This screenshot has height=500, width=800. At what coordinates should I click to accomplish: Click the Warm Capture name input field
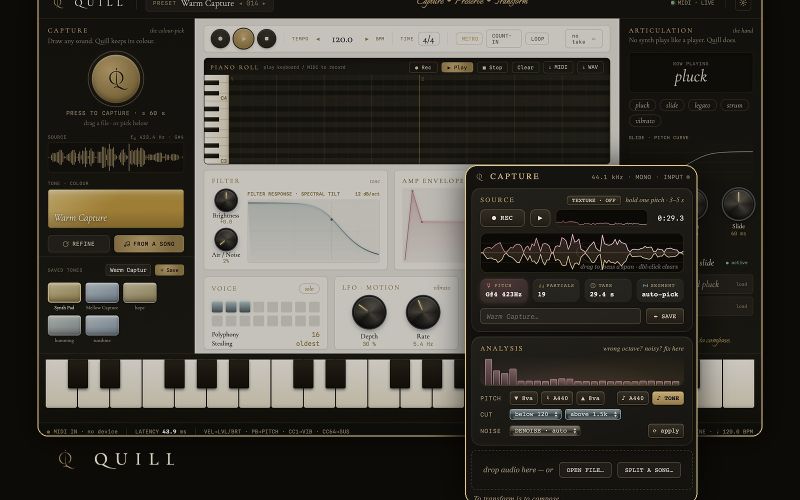(x=560, y=316)
